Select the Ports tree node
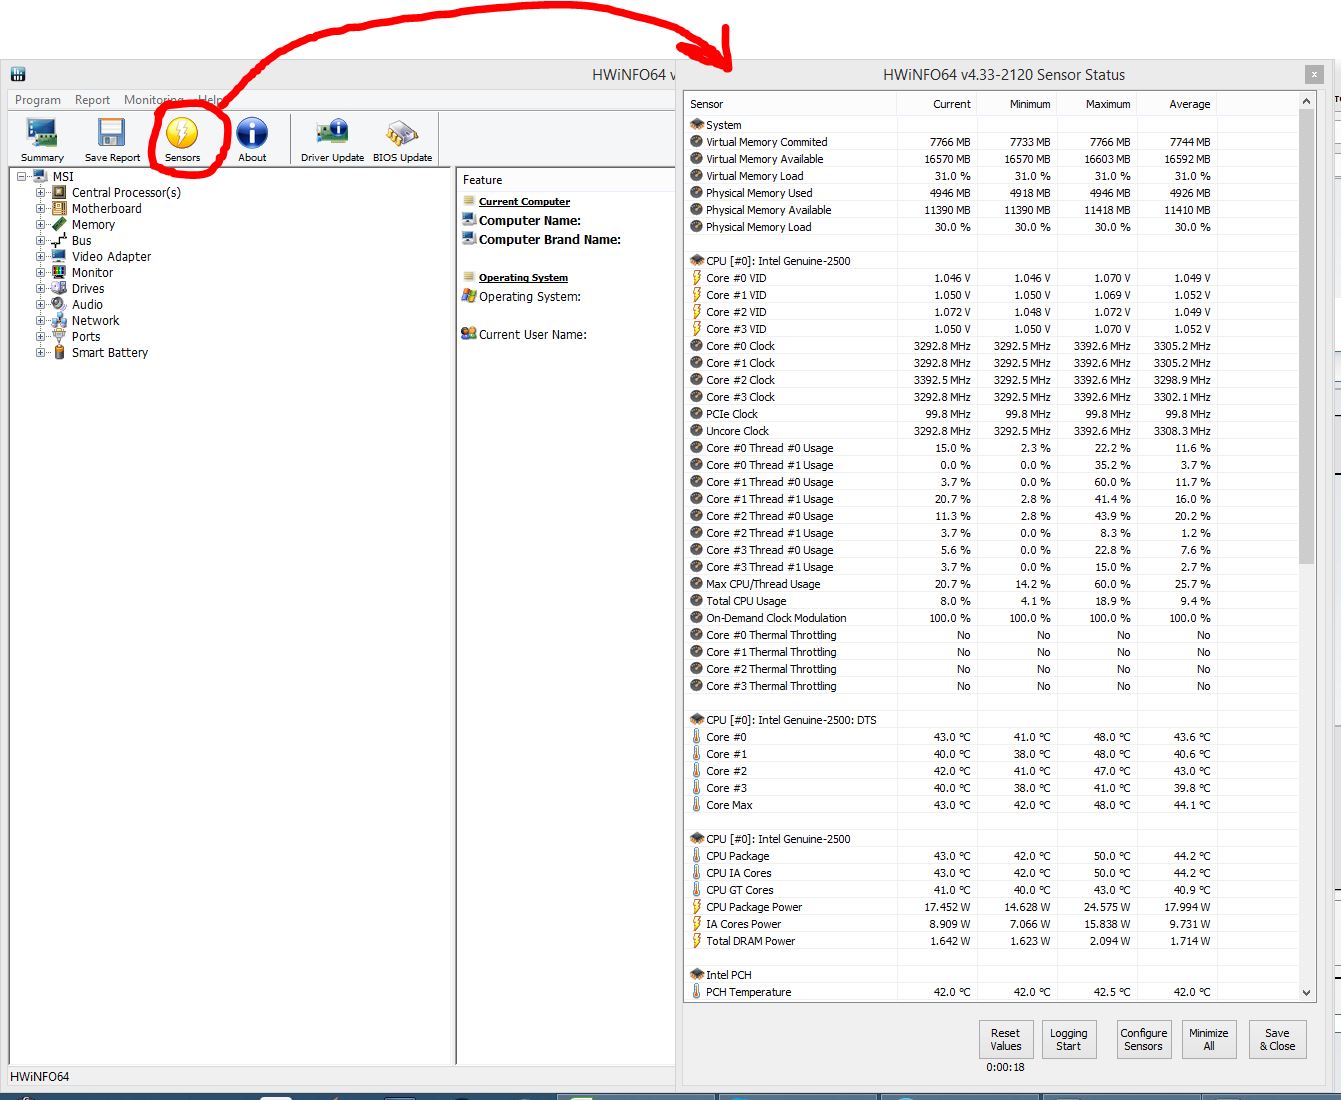1341x1100 pixels. point(86,336)
